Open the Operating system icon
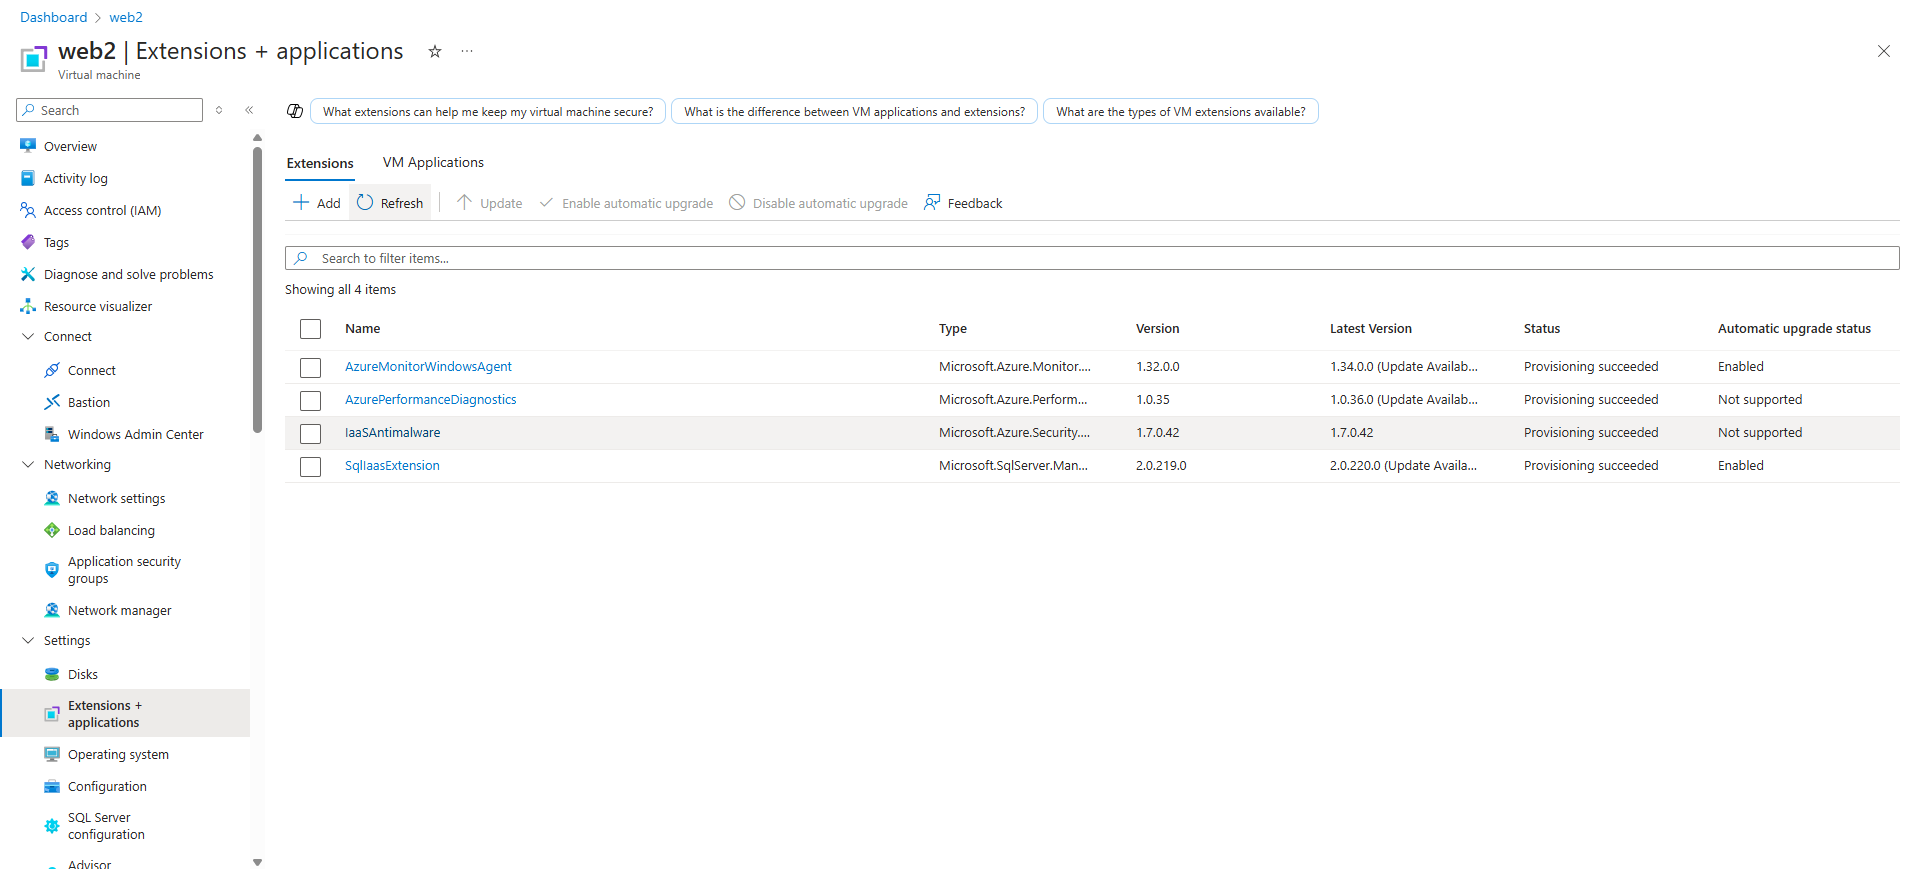Screen dimensions: 1919x869 coord(52,754)
